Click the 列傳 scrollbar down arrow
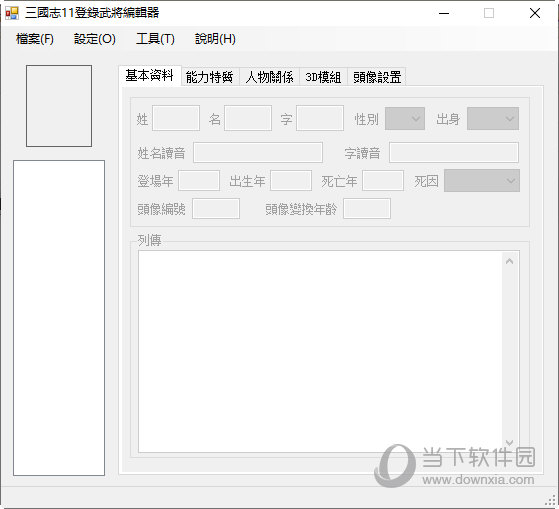This screenshot has width=559, height=509. tap(509, 442)
